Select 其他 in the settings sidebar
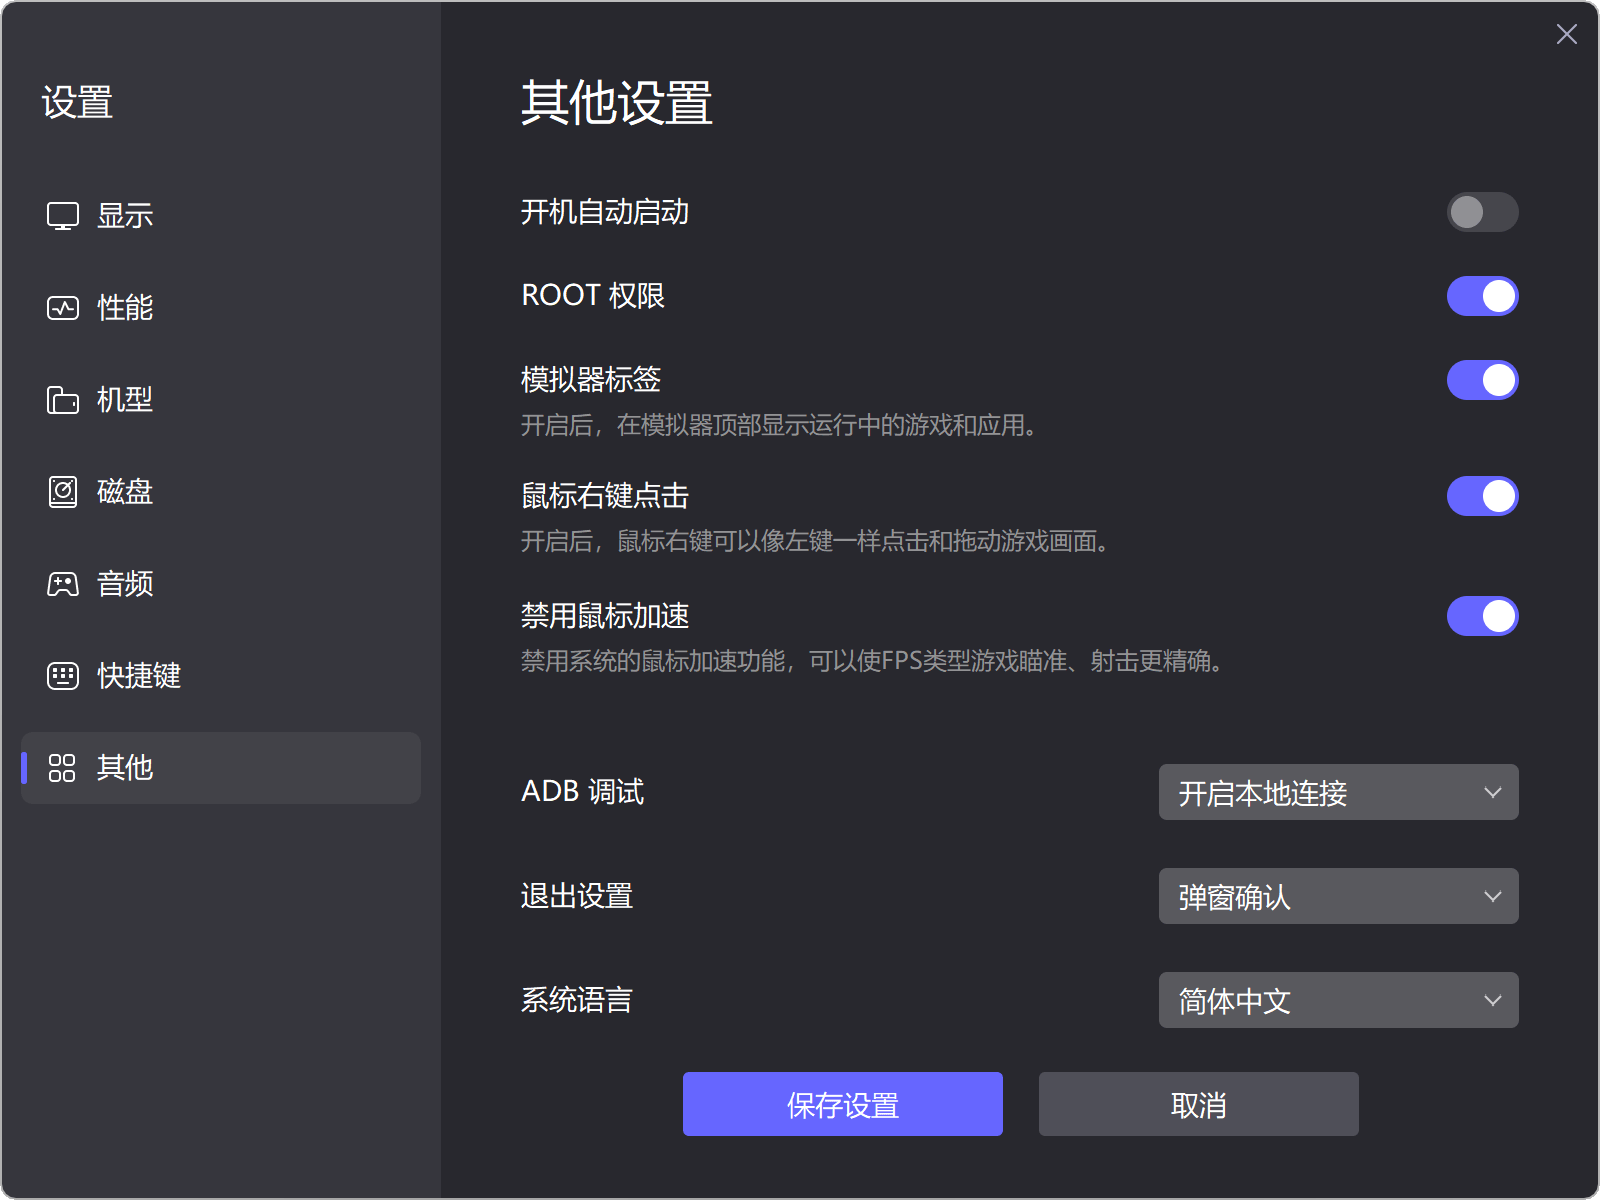 (x=124, y=768)
